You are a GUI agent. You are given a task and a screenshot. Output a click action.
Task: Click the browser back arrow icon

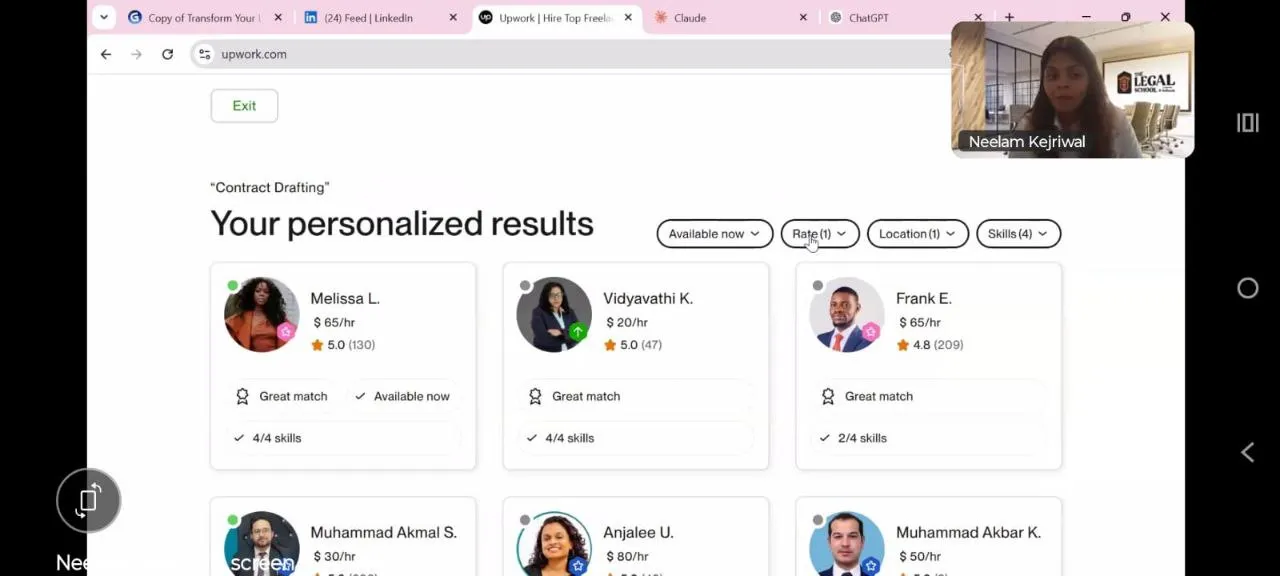tap(106, 54)
